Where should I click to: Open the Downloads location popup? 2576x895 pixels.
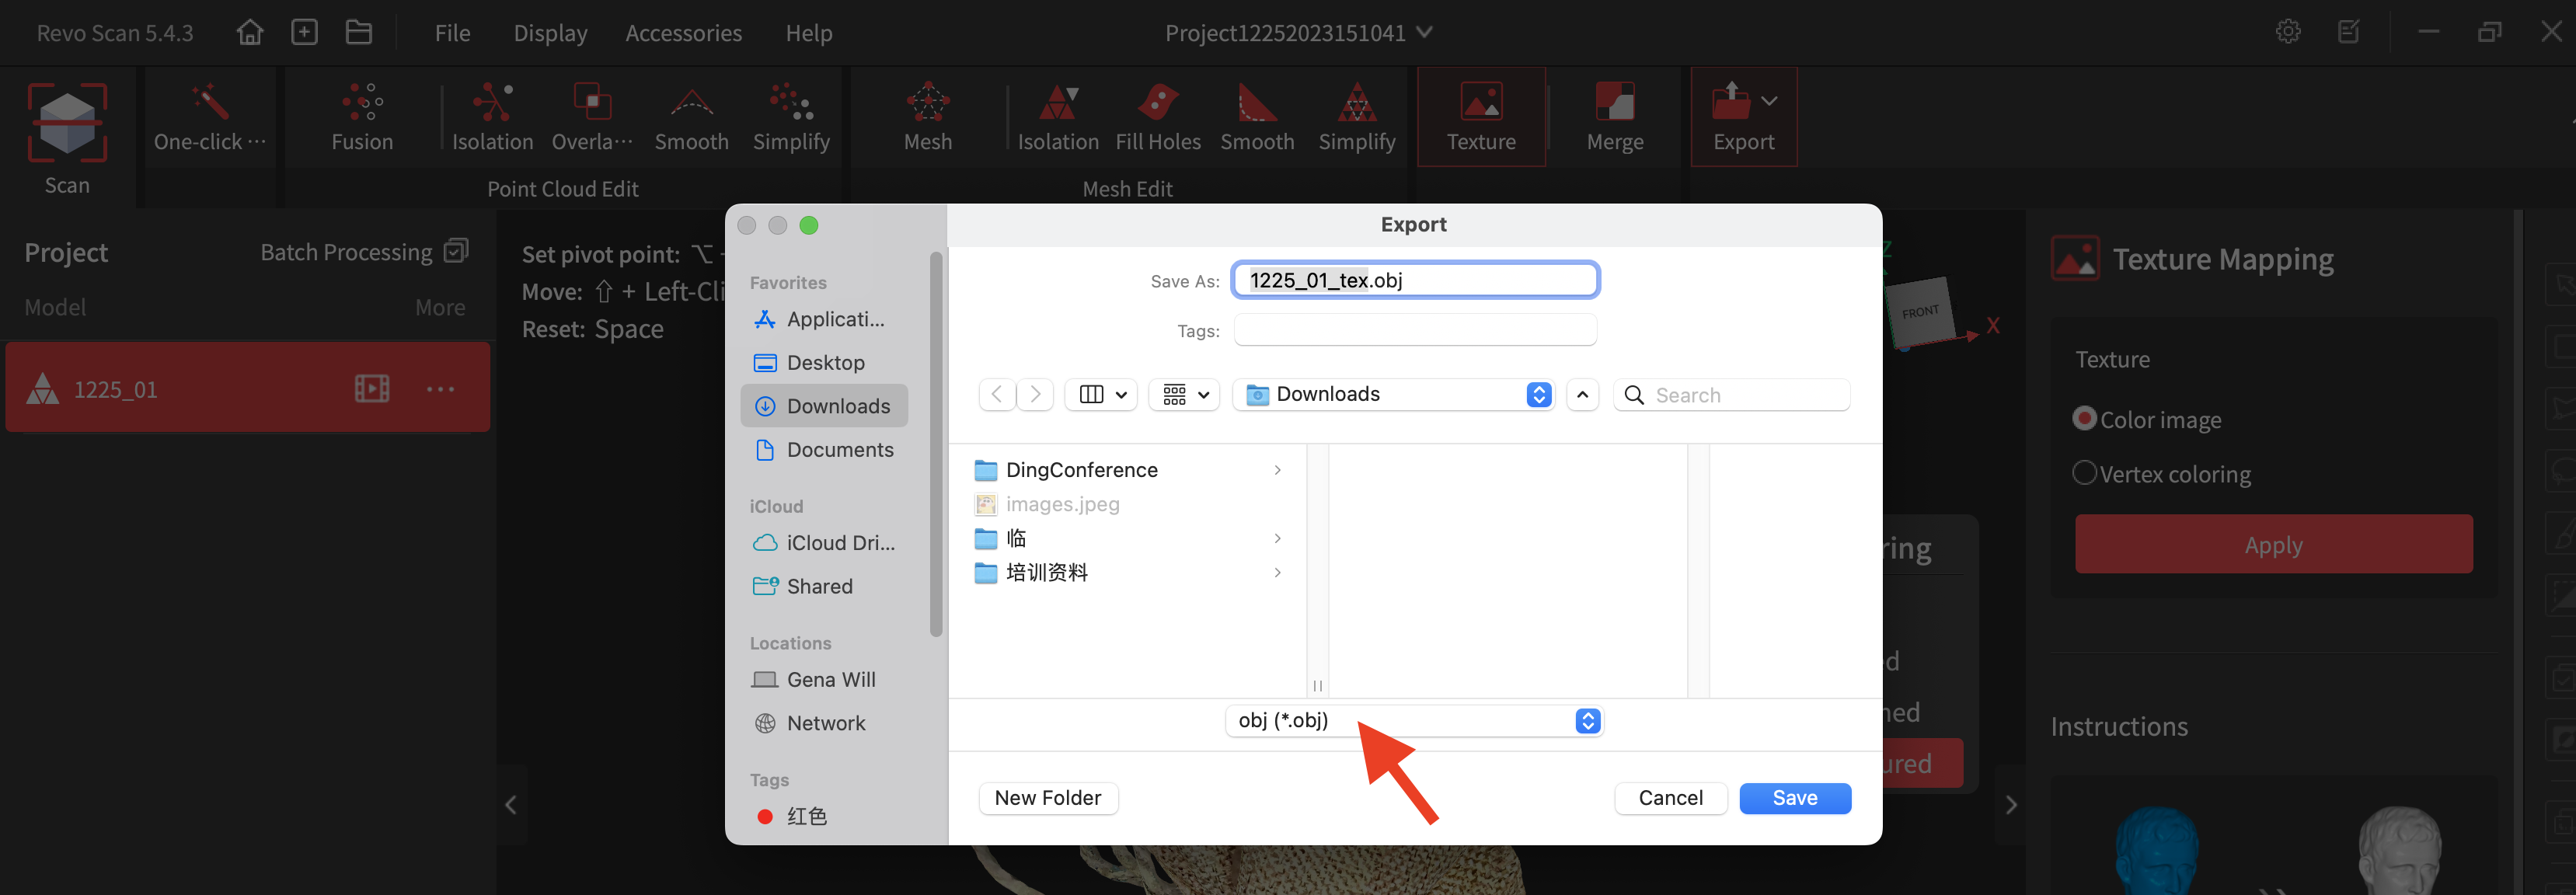pos(1395,395)
